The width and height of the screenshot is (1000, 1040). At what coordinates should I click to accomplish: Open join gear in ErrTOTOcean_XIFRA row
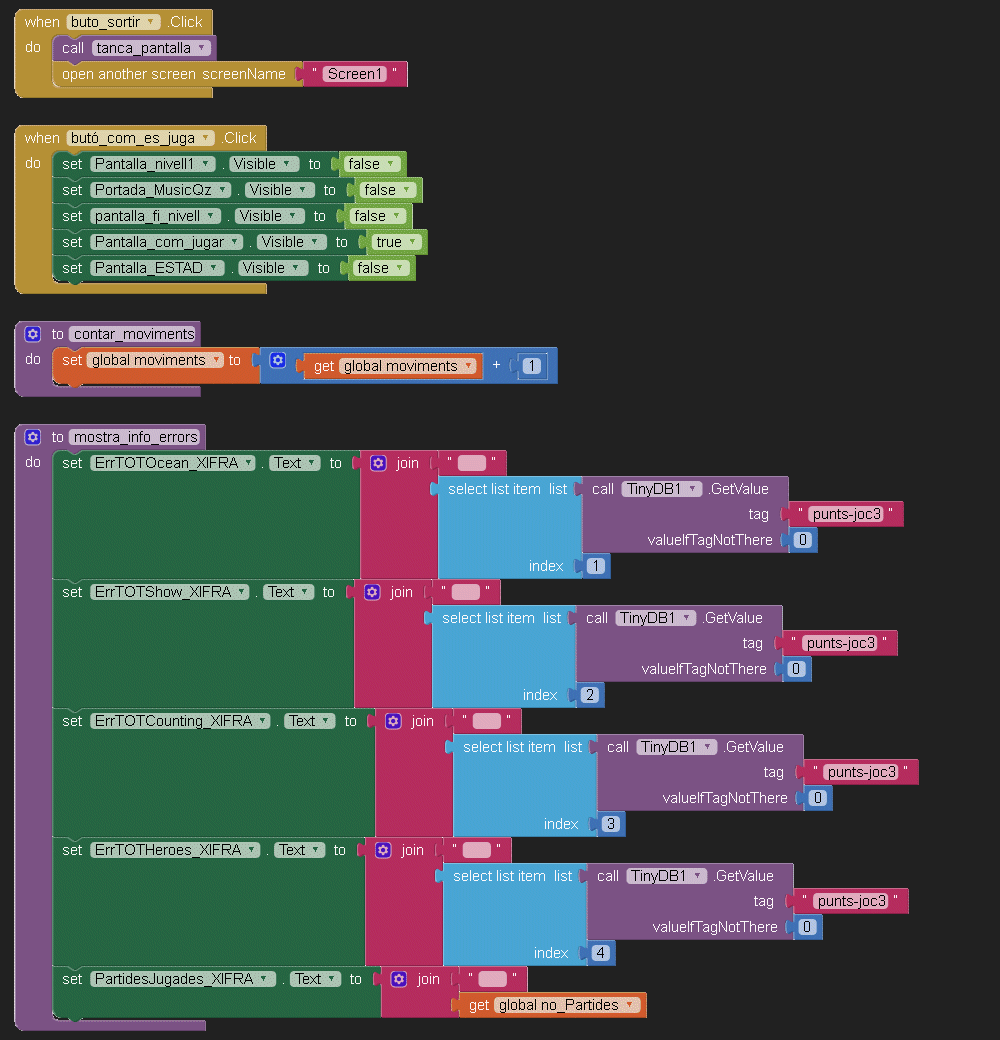tap(378, 463)
